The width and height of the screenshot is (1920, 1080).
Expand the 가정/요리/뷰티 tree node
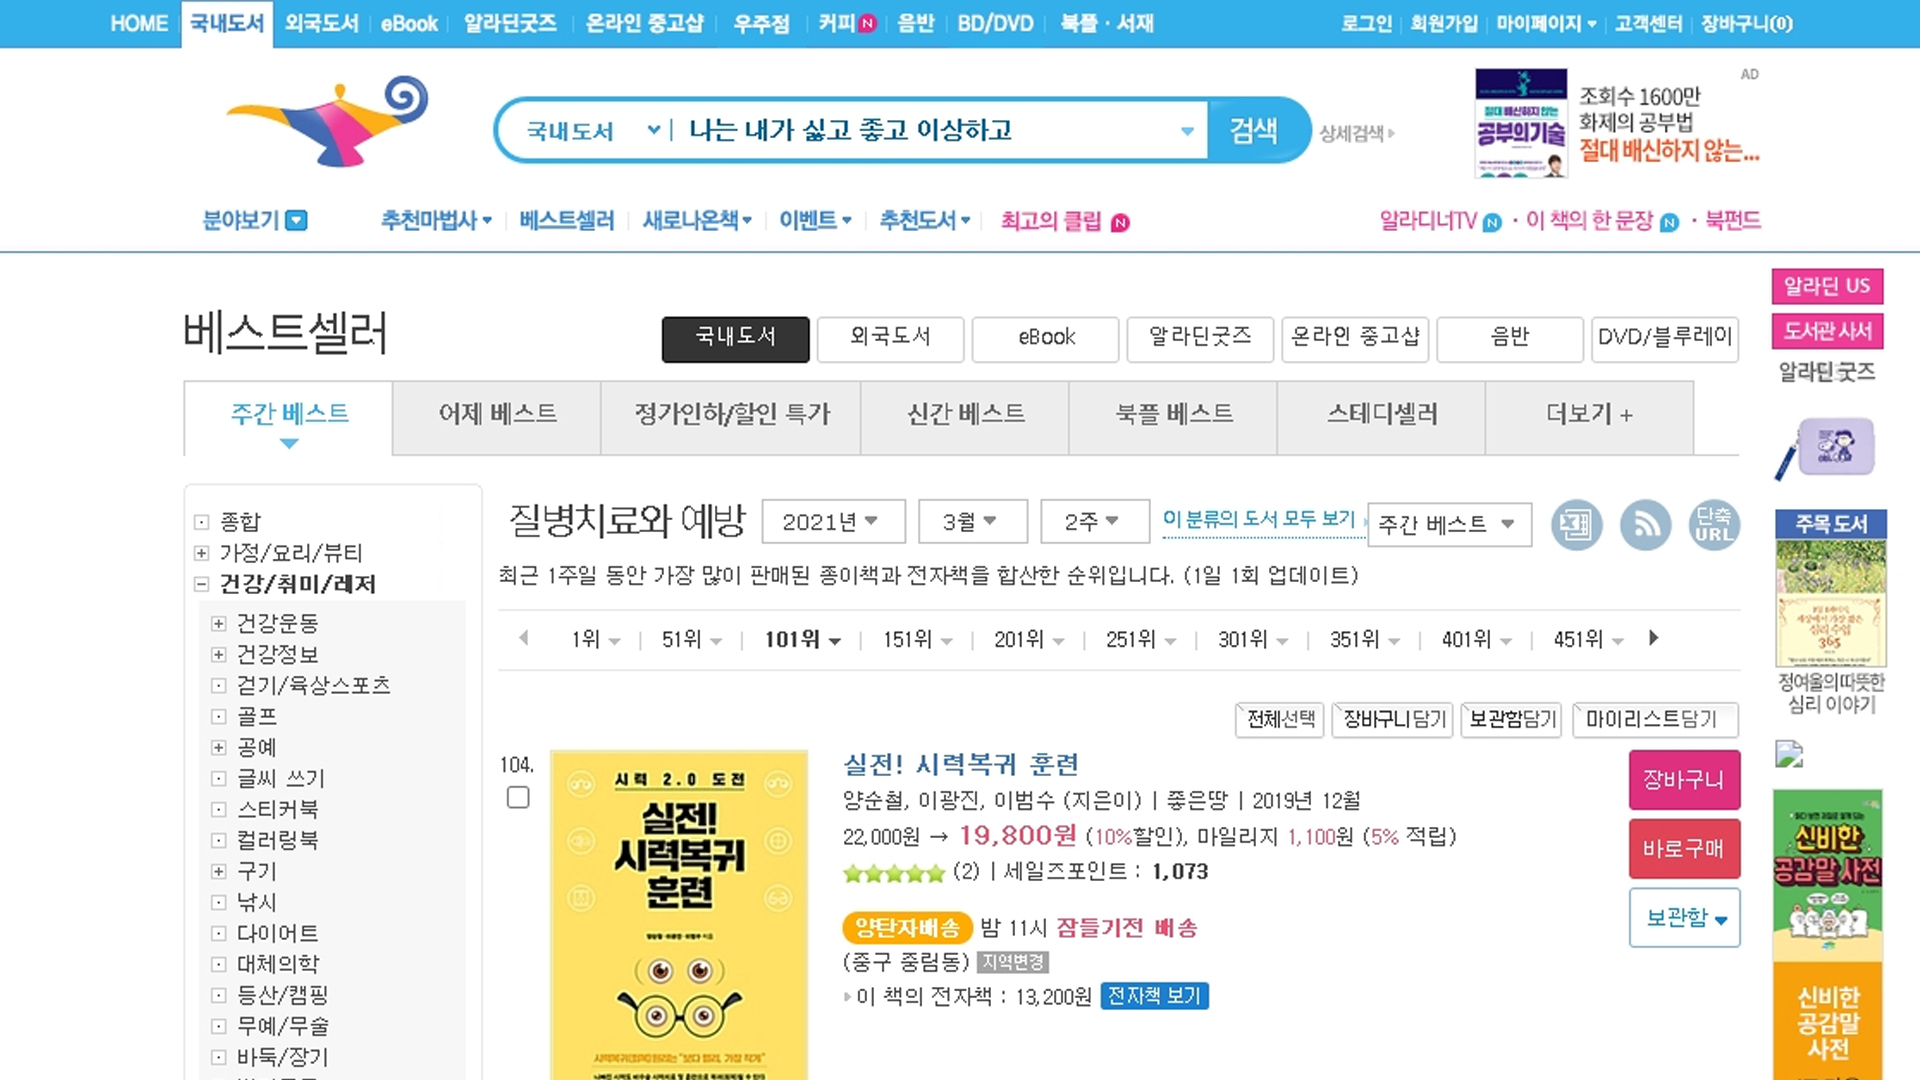tap(202, 553)
